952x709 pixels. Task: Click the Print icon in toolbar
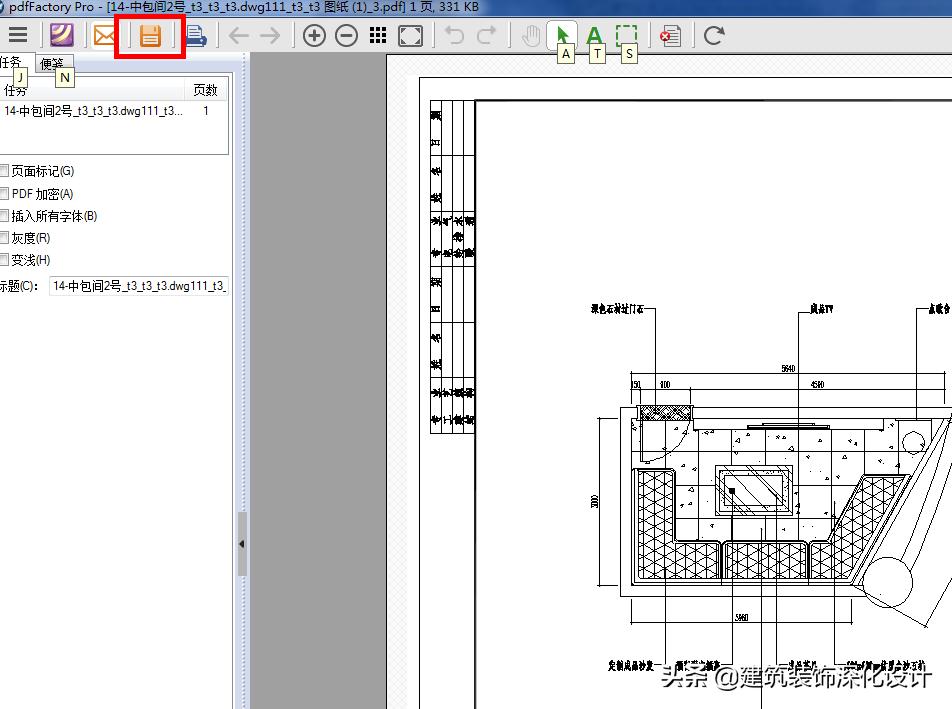(195, 37)
